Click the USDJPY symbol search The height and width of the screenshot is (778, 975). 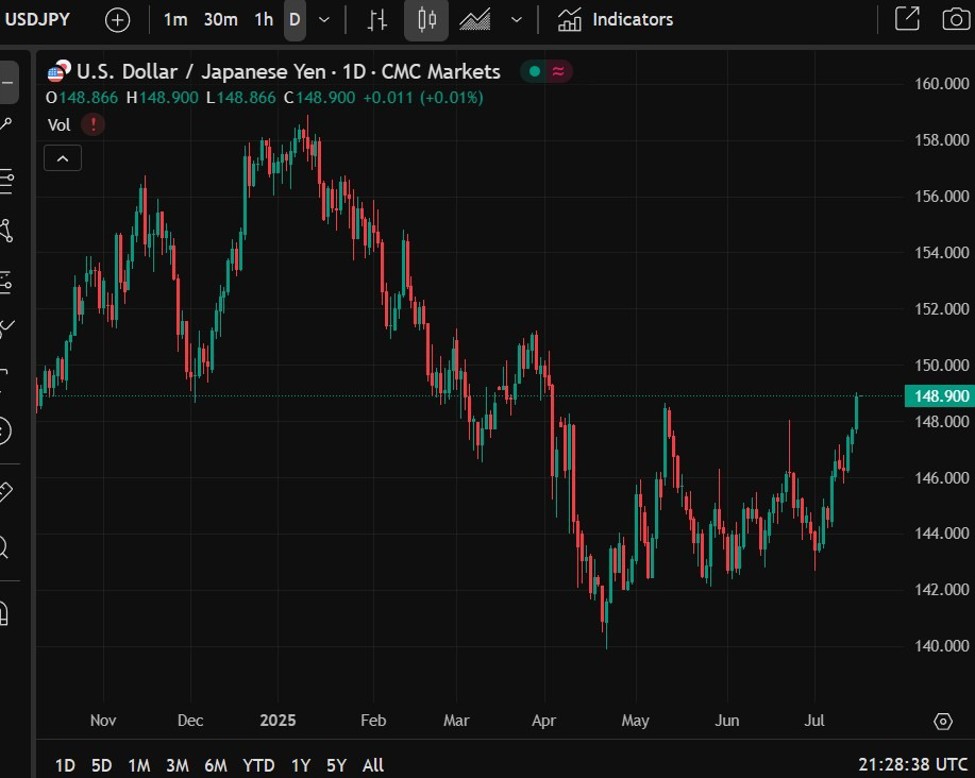pos(37,19)
